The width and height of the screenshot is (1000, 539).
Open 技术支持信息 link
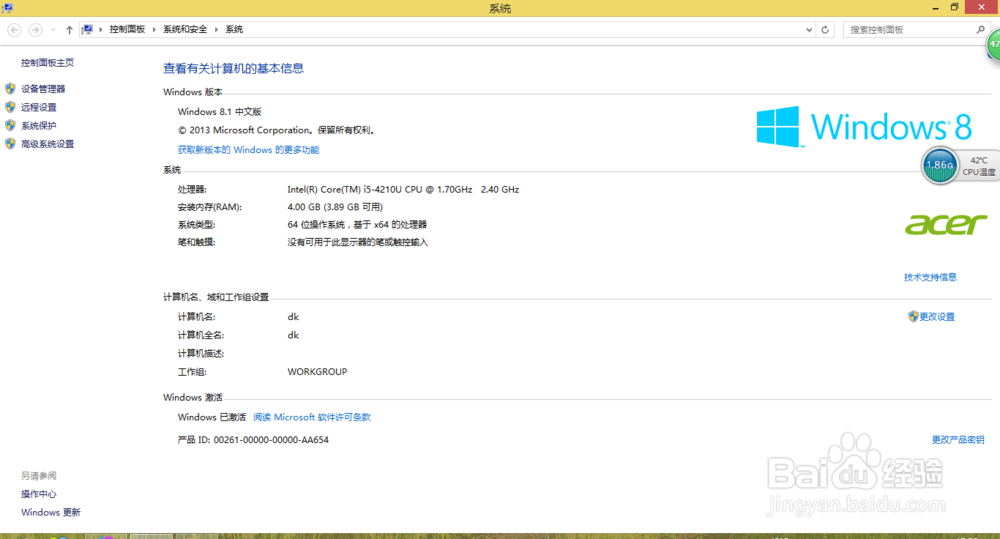(930, 277)
